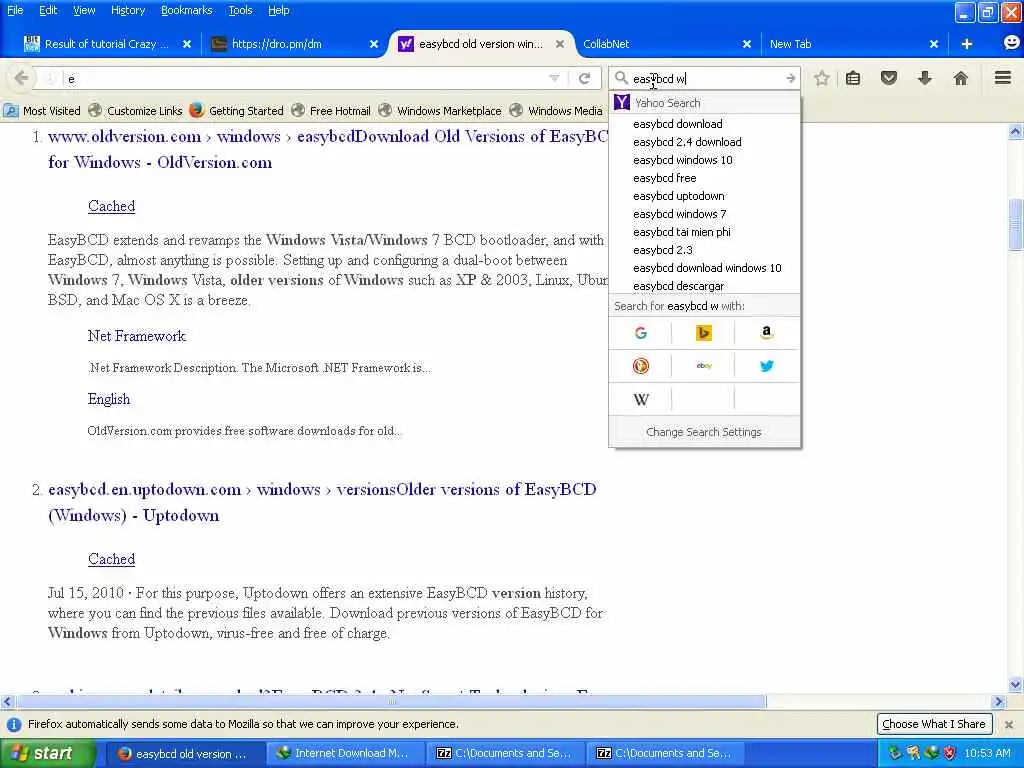Click the search magnifier icon
The width and height of the screenshot is (1024, 768).
pyautogui.click(x=621, y=78)
